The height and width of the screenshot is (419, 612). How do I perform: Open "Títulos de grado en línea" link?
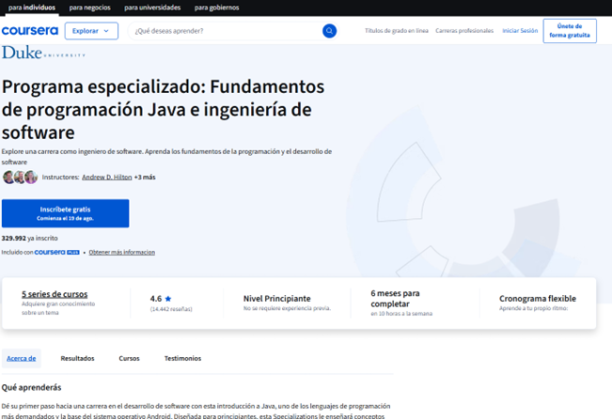click(x=395, y=31)
